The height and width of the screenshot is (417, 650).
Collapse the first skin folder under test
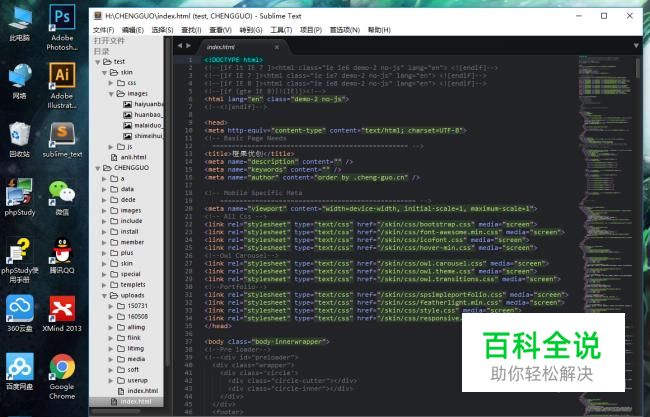(104, 73)
